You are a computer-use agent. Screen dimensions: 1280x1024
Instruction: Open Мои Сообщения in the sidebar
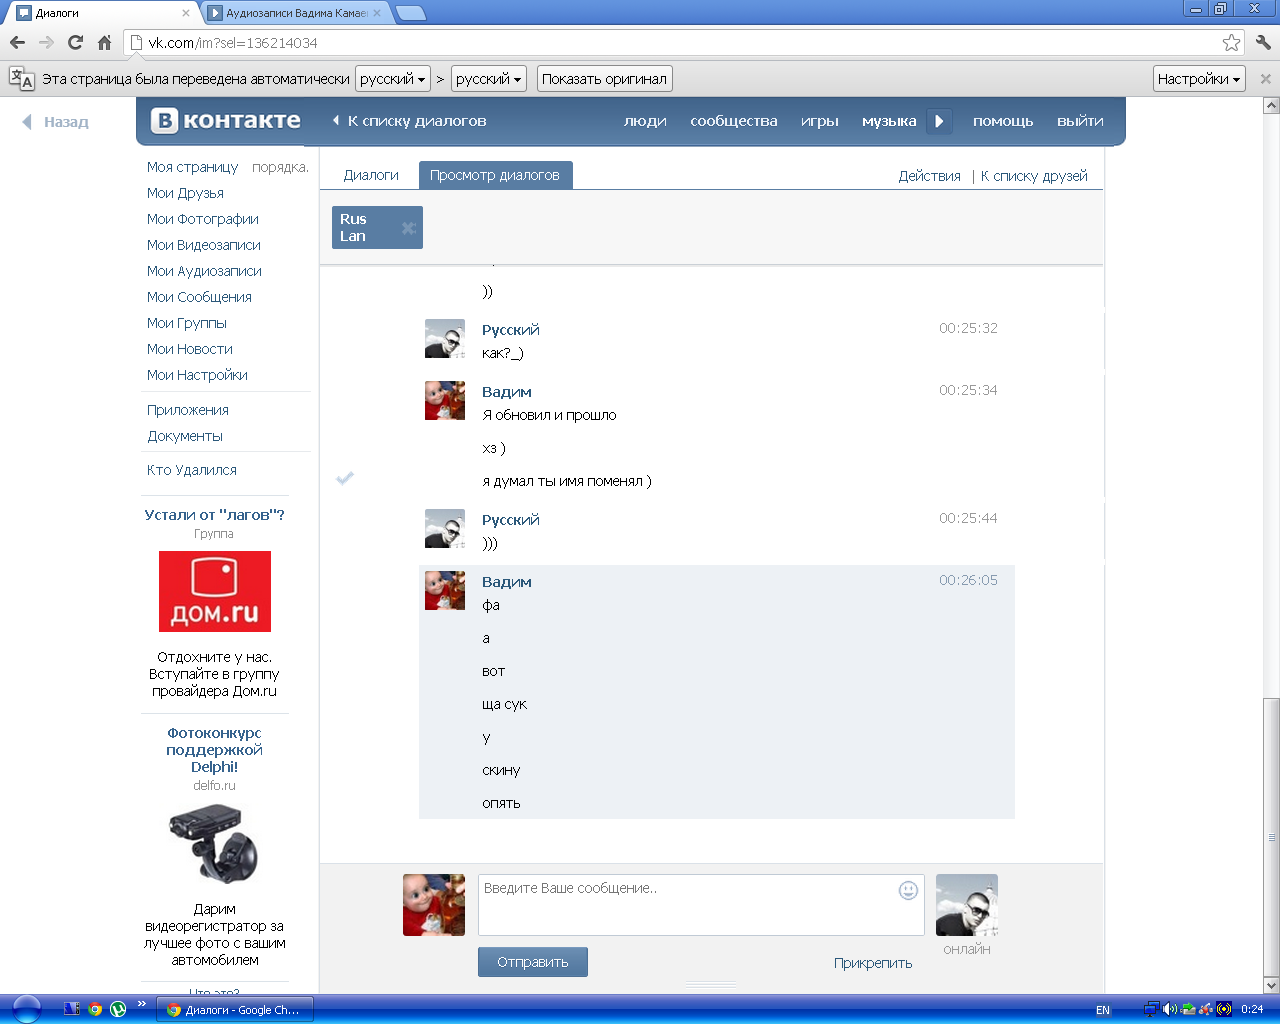tap(199, 297)
